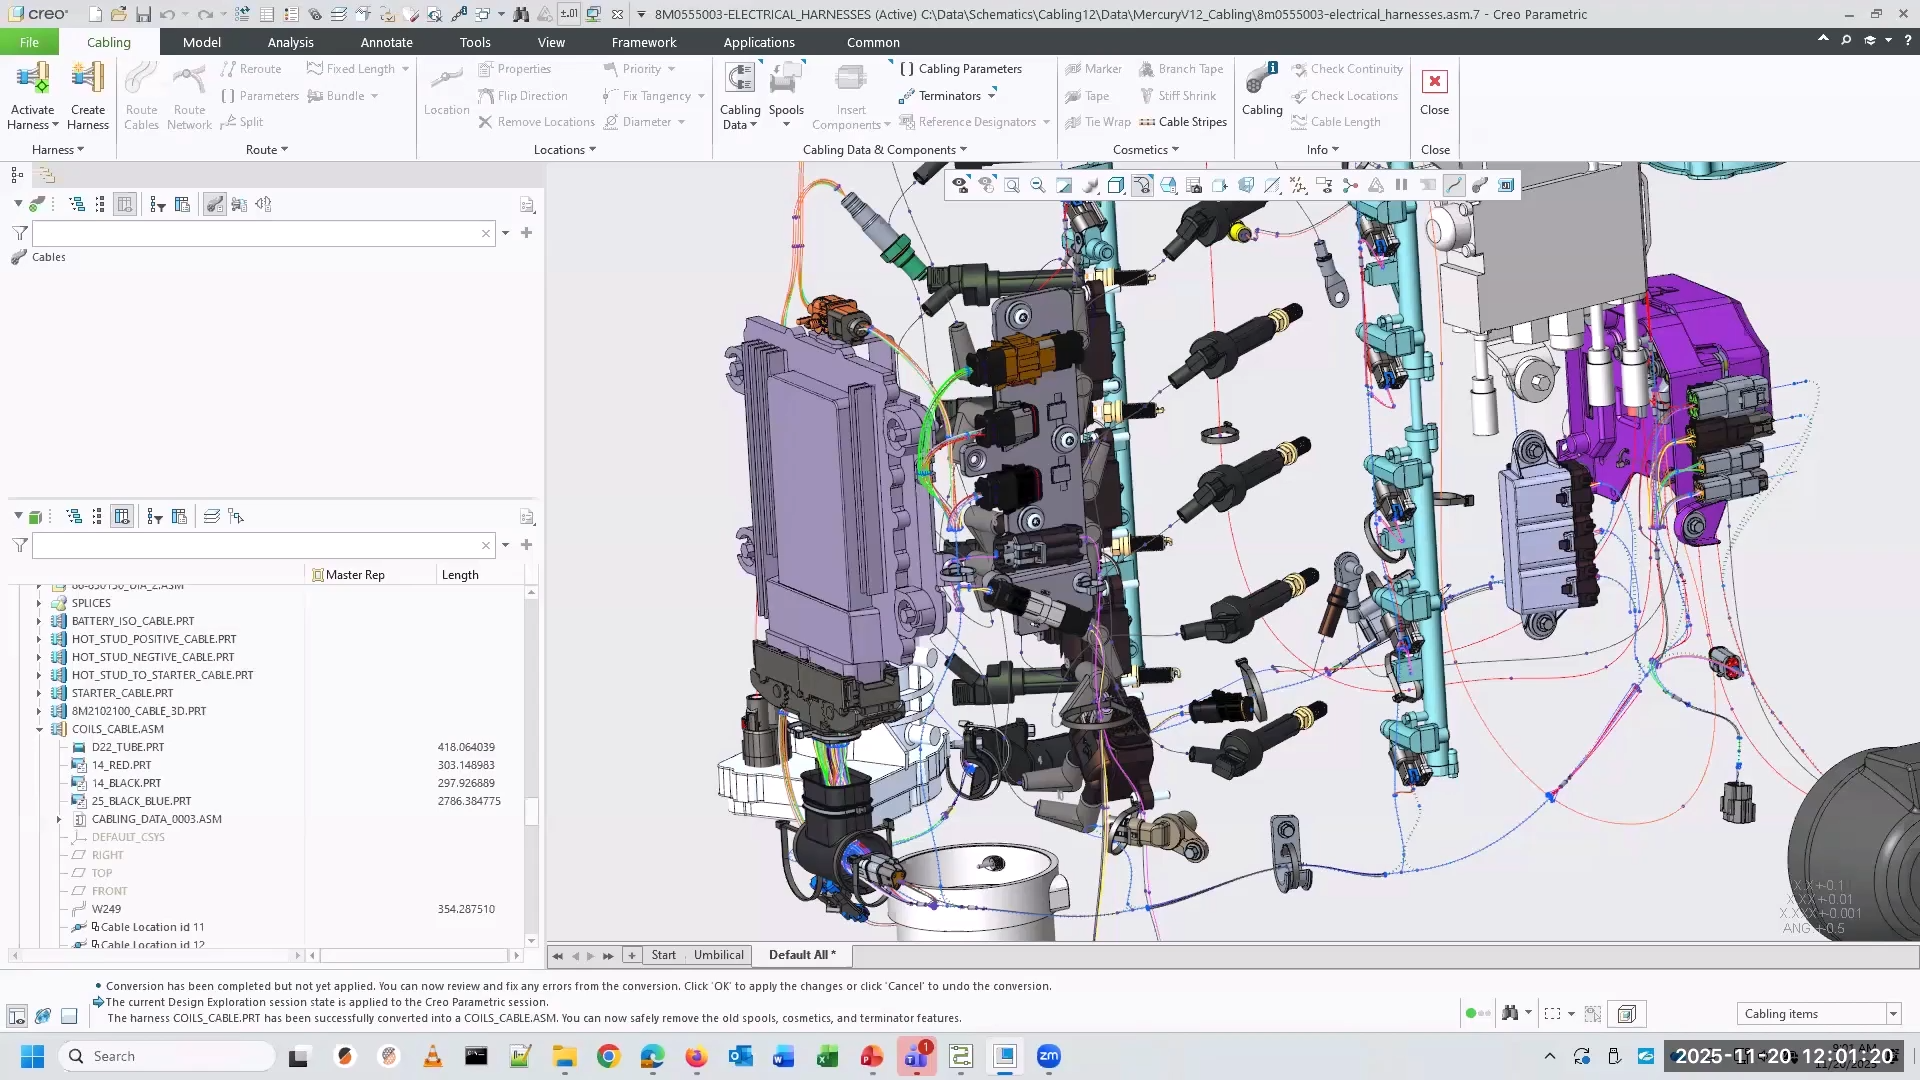Expand the CABLING_DATA_0003.ASM node
This screenshot has height=1080, width=1920.
pyautogui.click(x=59, y=819)
